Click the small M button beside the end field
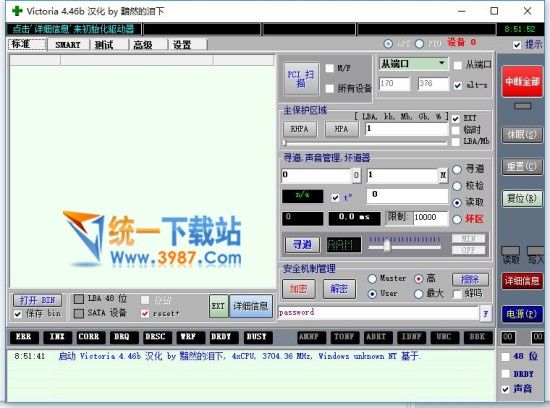The height and width of the screenshot is (408, 550). (443, 175)
